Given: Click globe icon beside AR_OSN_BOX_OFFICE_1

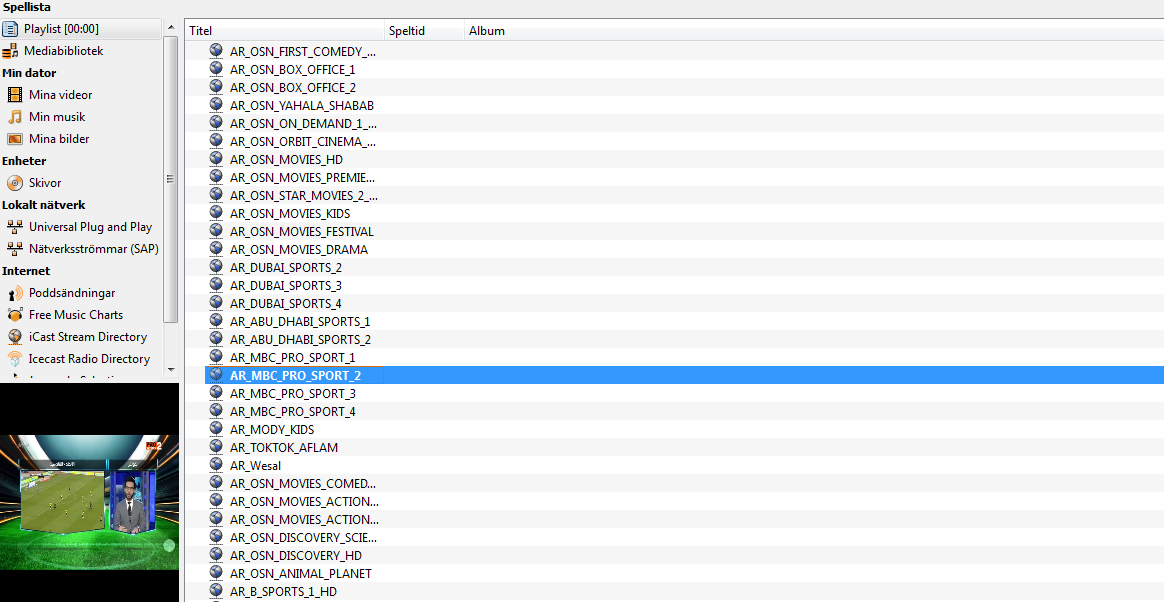Looking at the screenshot, I should point(216,69).
